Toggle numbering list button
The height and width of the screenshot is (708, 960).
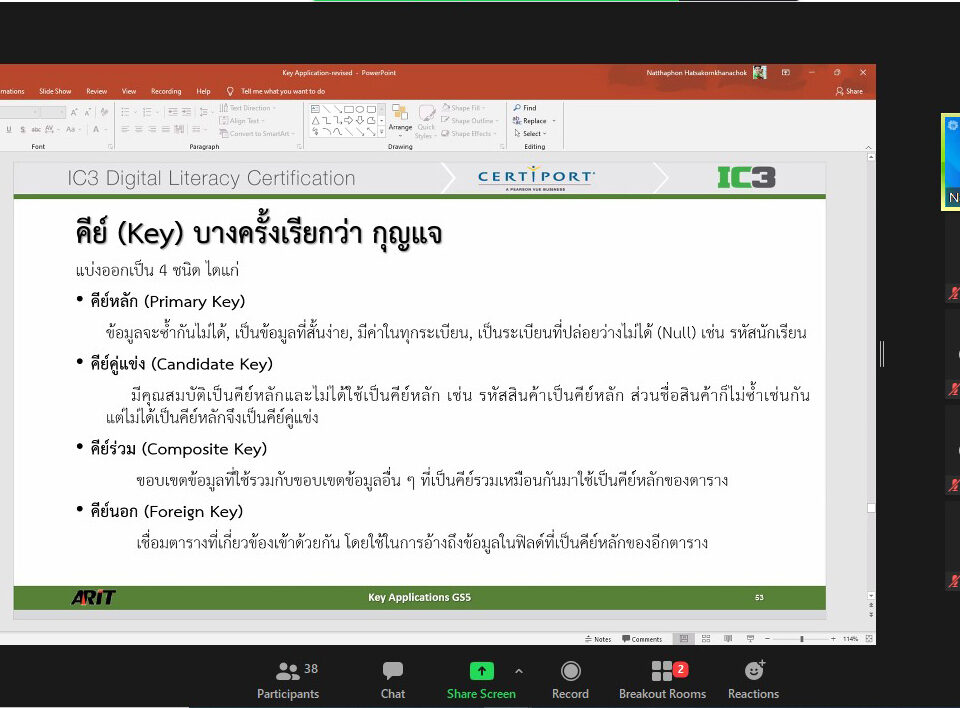[x=149, y=112]
